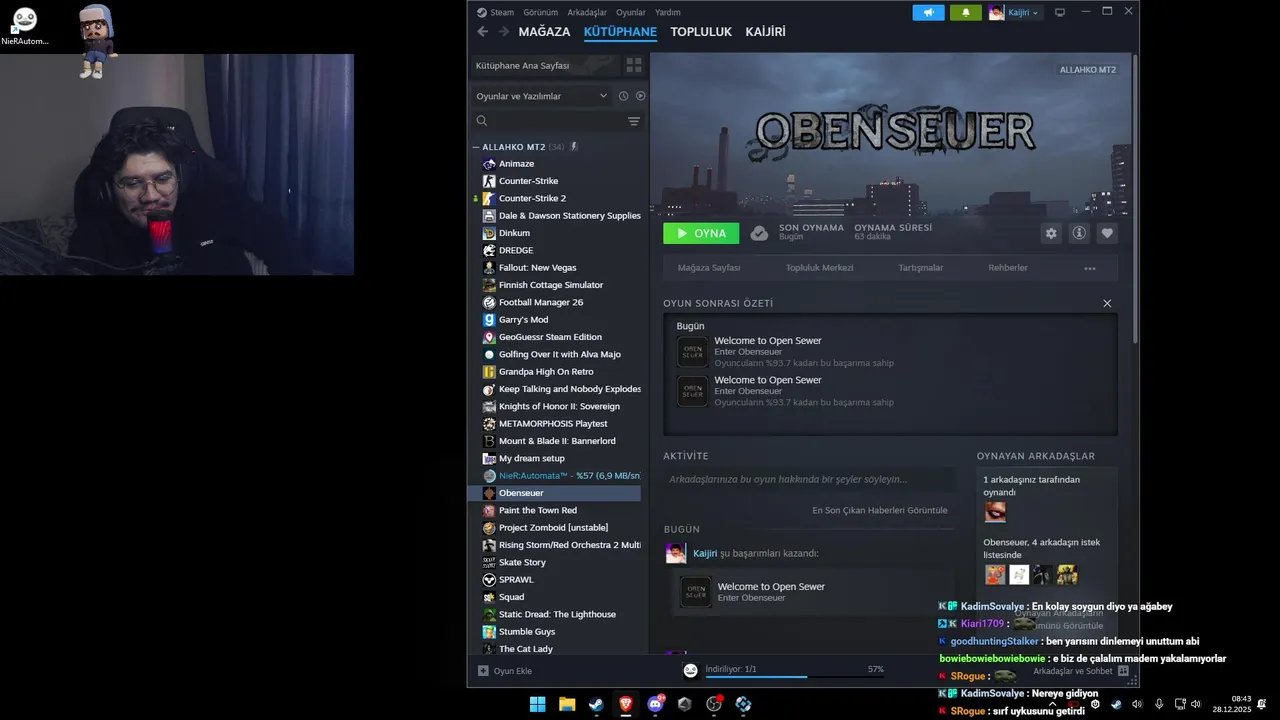Viewport: 1280px width, 720px height.
Task: Select Project Zomboid [unstable] entry
Action: pyautogui.click(x=555, y=527)
